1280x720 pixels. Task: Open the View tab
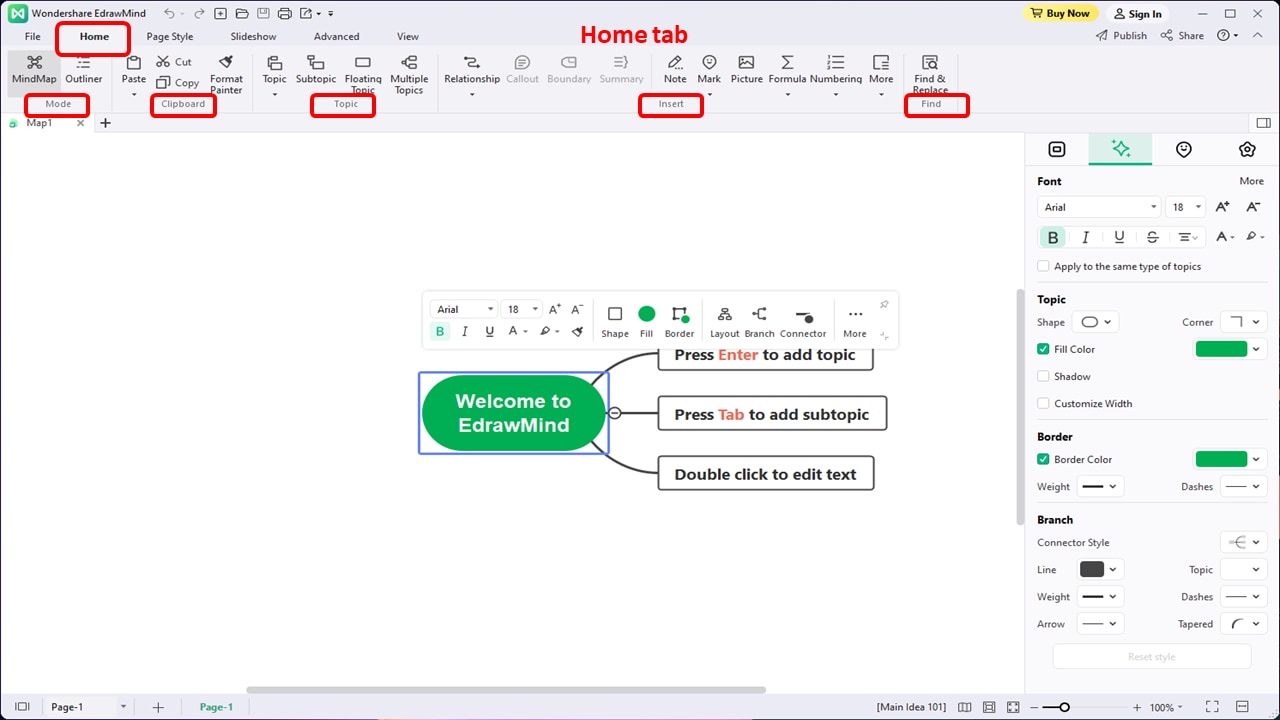tap(408, 36)
